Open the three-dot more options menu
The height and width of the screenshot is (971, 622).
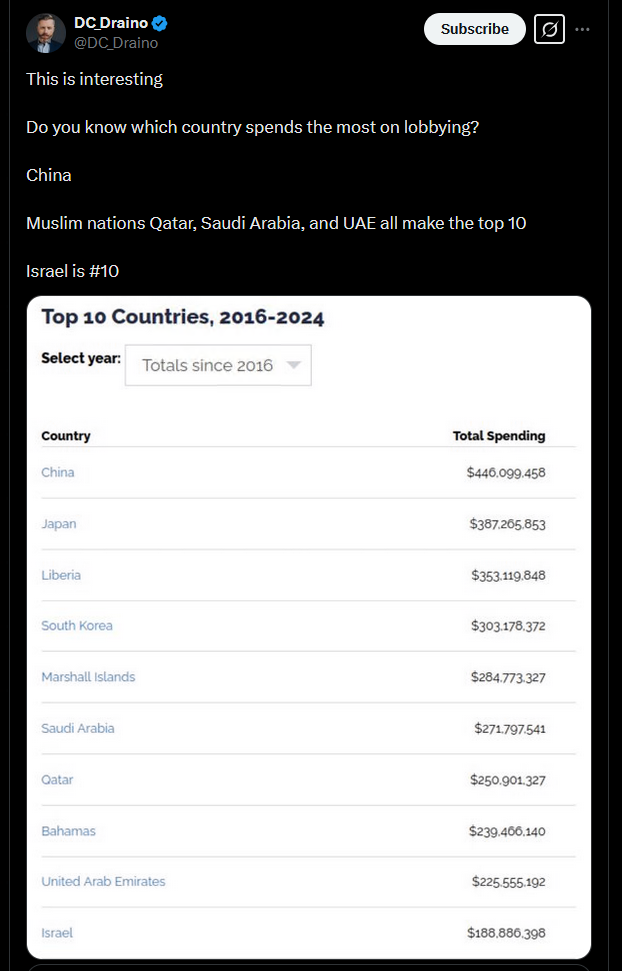582,29
